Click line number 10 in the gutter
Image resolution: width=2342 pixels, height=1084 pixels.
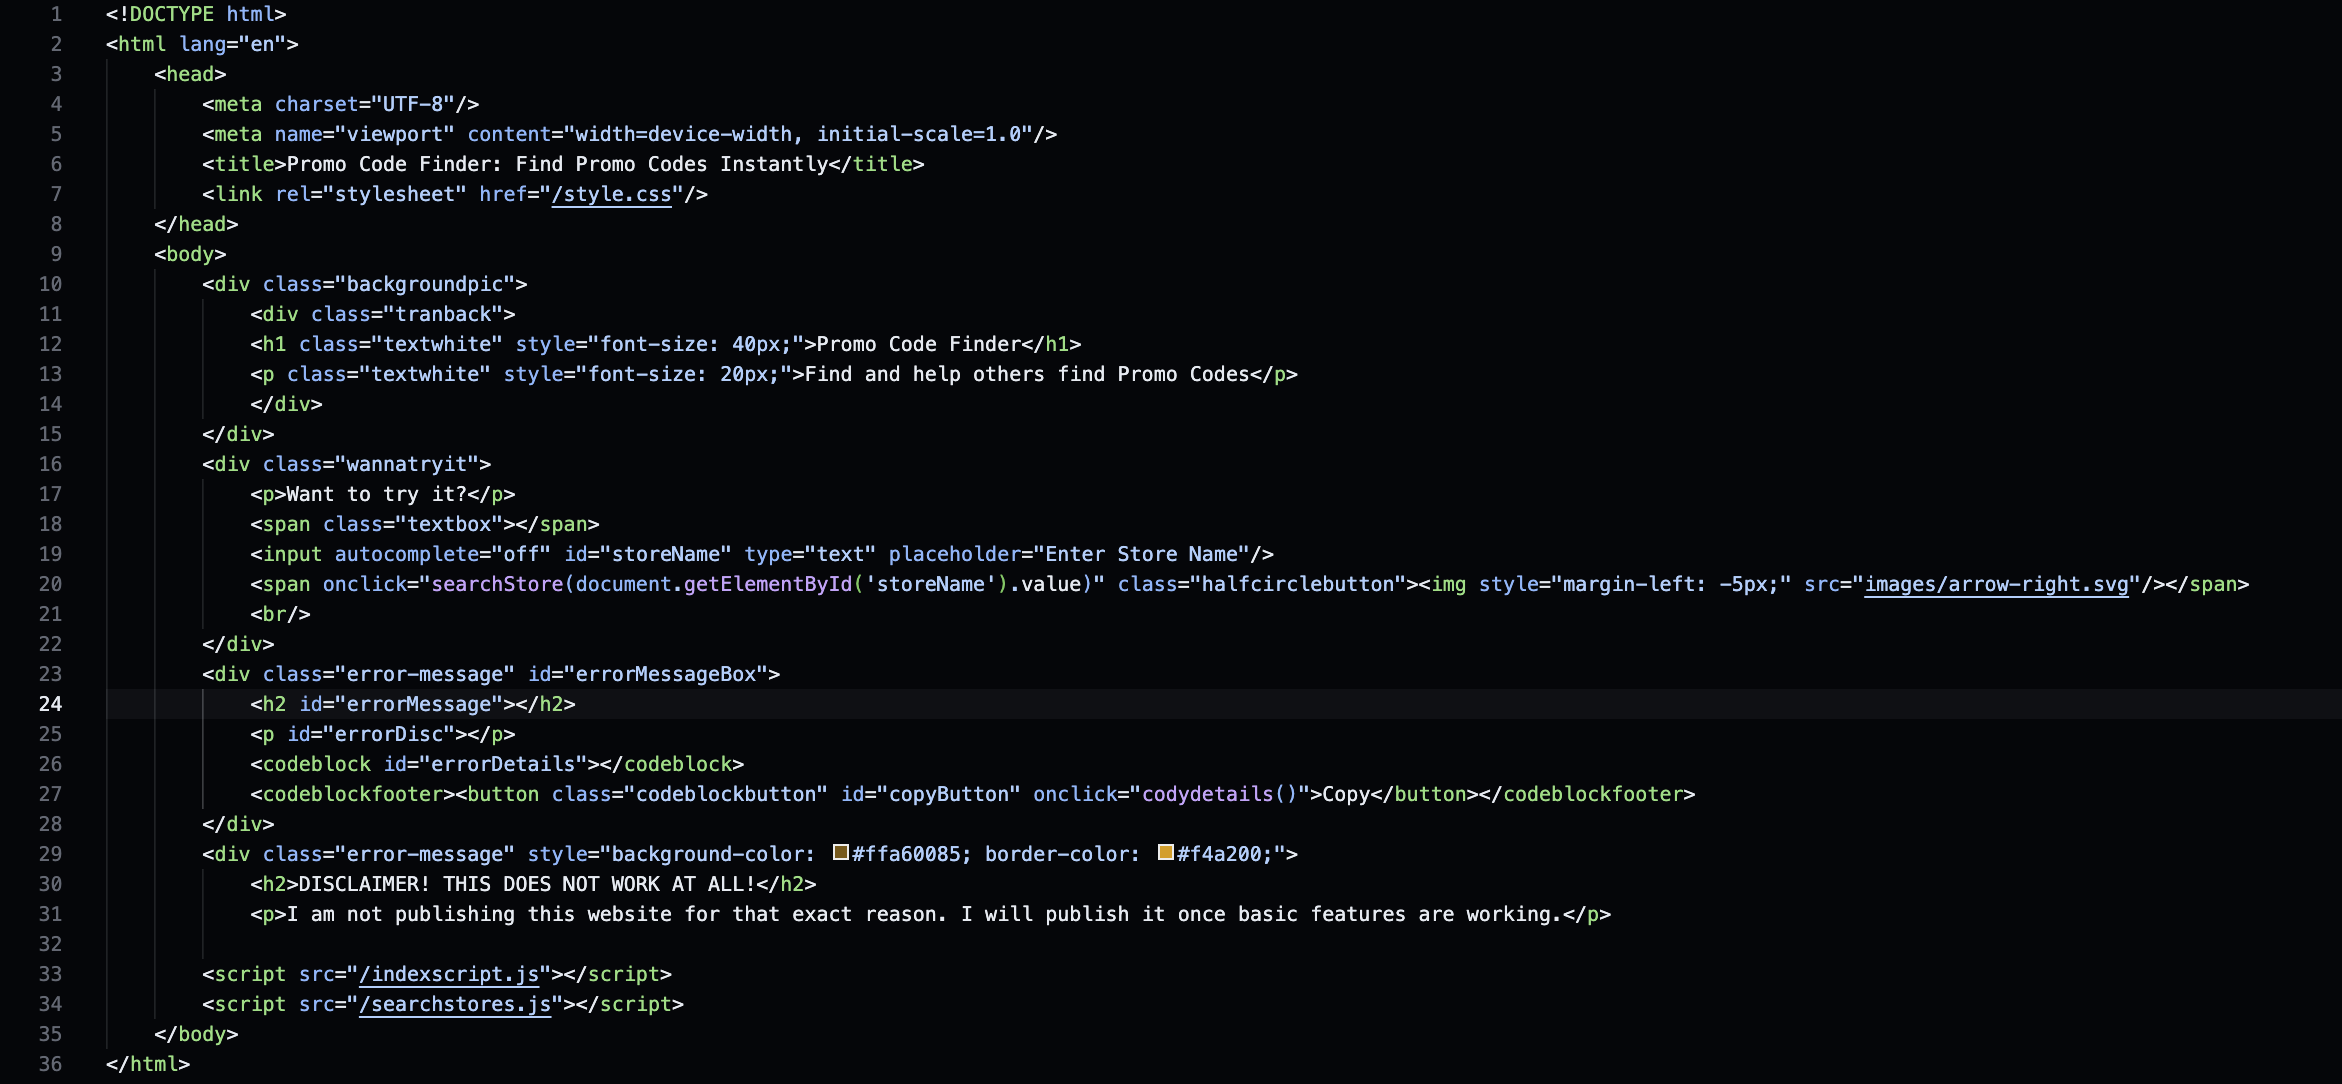click(x=50, y=284)
